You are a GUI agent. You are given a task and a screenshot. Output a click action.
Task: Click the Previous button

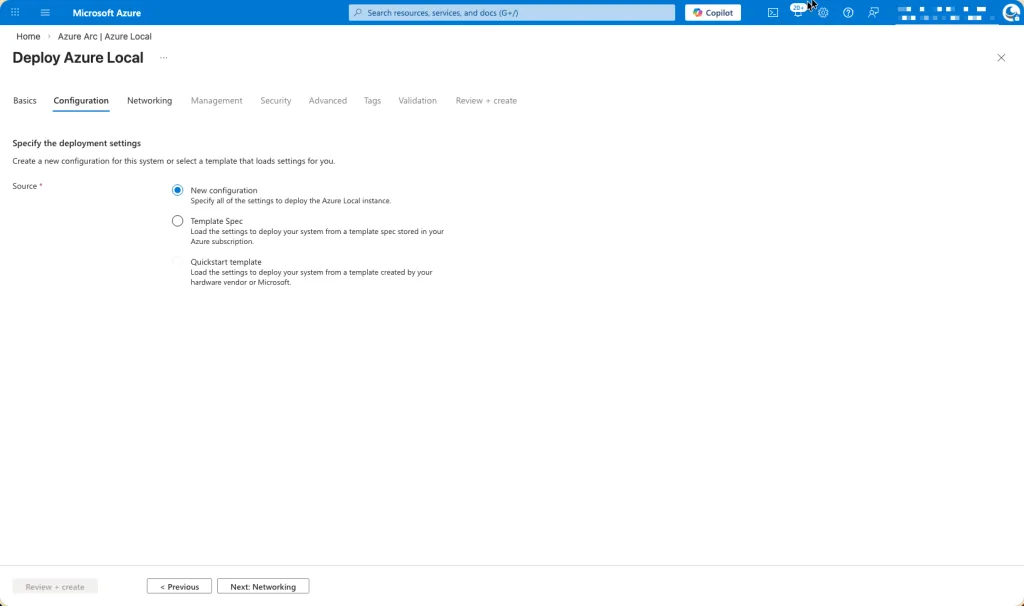[x=179, y=587]
